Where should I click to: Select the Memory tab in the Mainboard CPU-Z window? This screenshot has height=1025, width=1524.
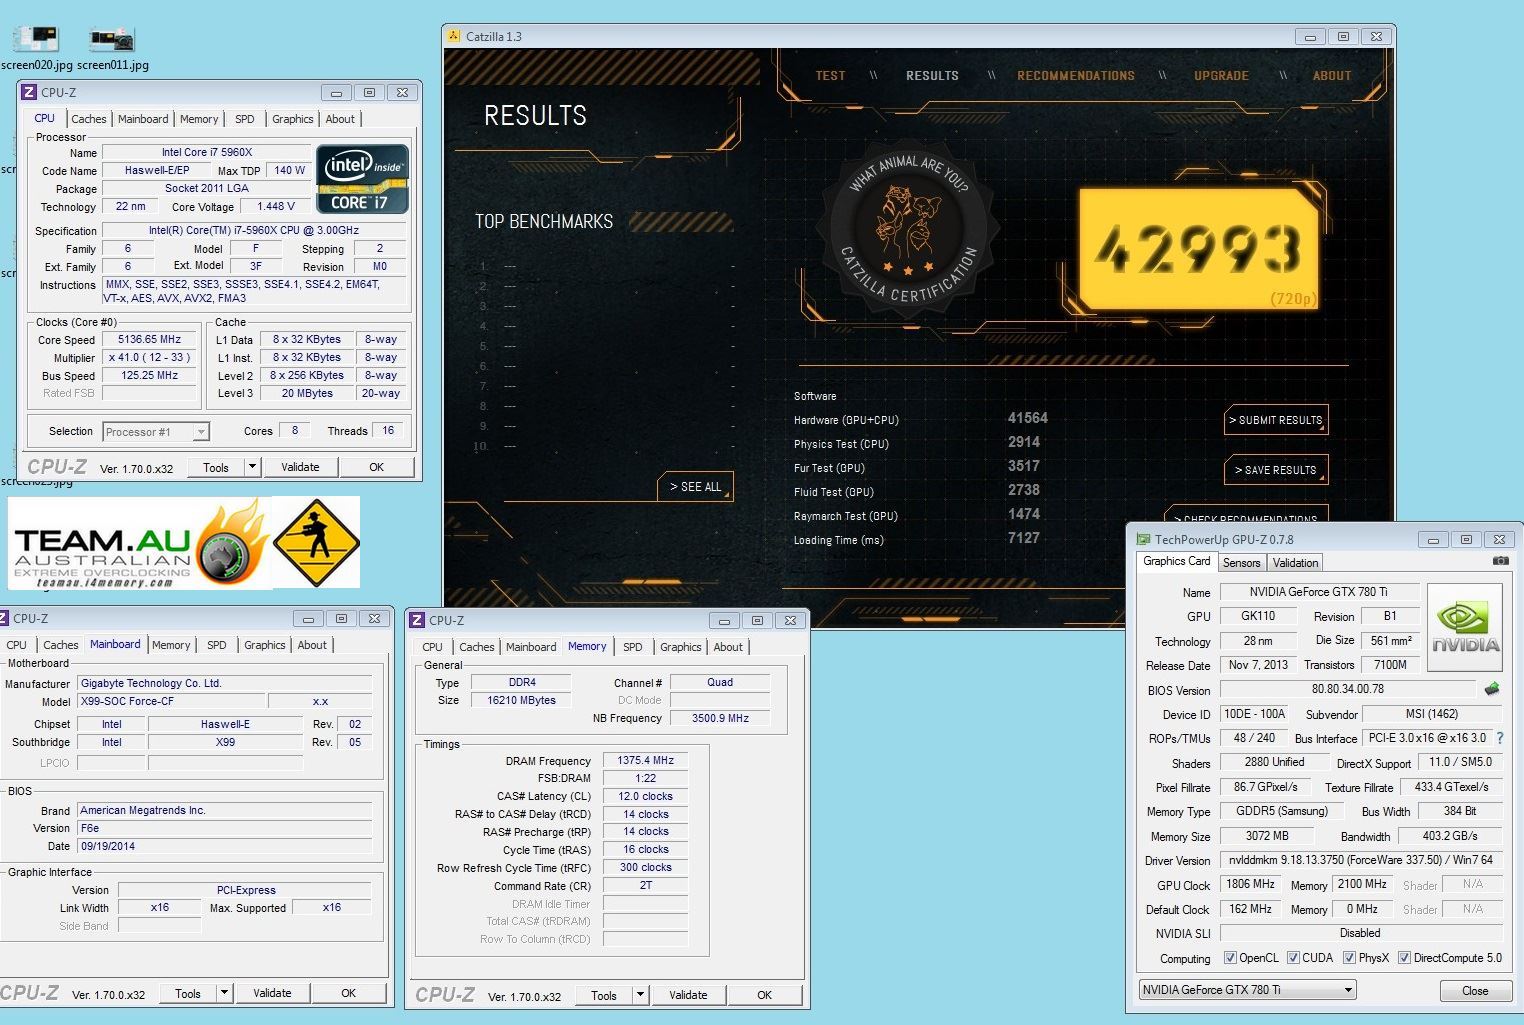point(171,645)
